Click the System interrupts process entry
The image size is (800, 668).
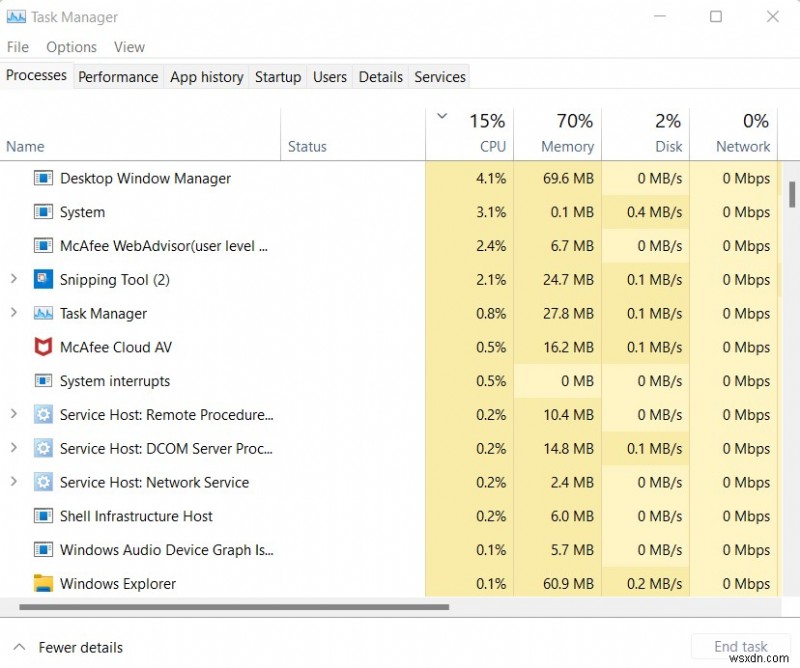point(115,381)
